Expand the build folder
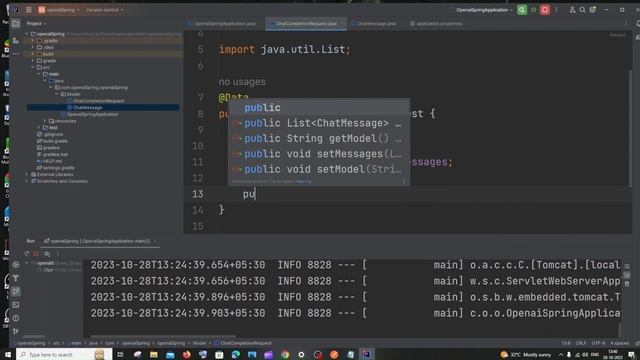The height and width of the screenshot is (360, 640). point(33,54)
